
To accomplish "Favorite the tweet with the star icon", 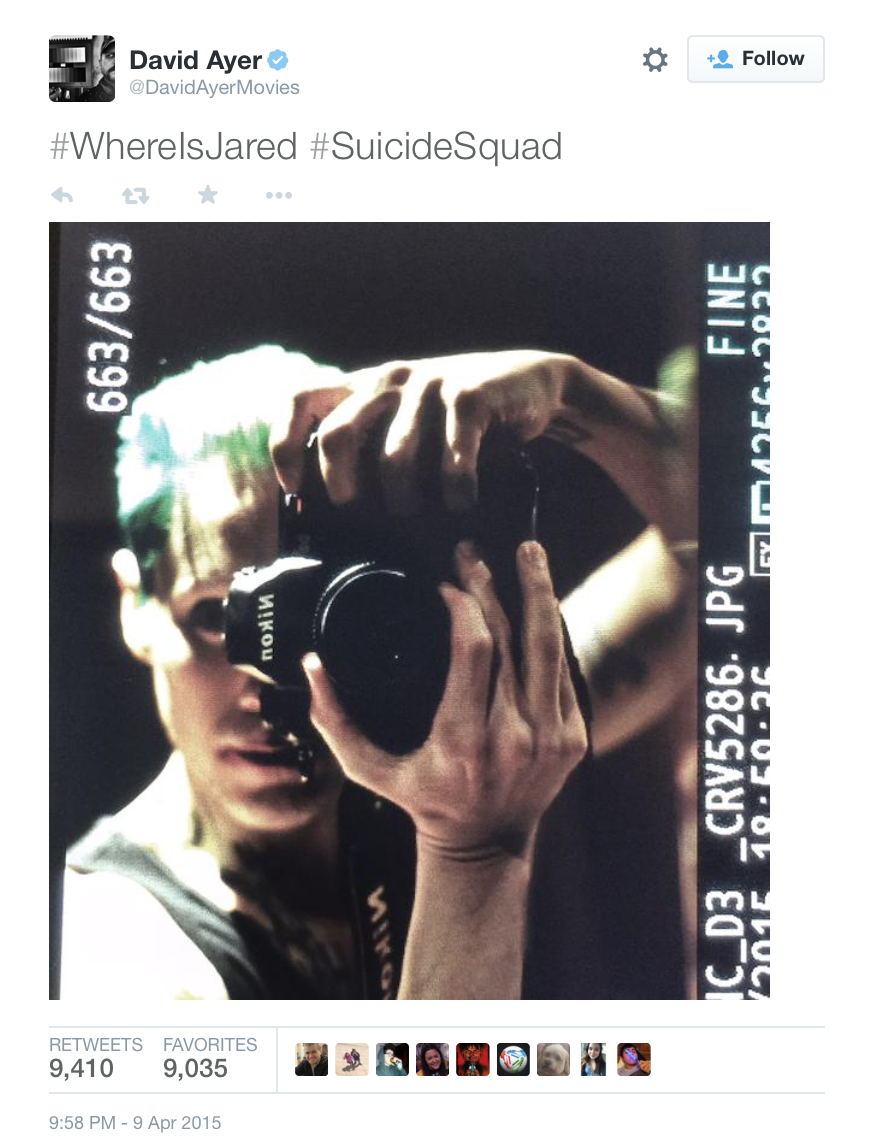I will point(208,194).
